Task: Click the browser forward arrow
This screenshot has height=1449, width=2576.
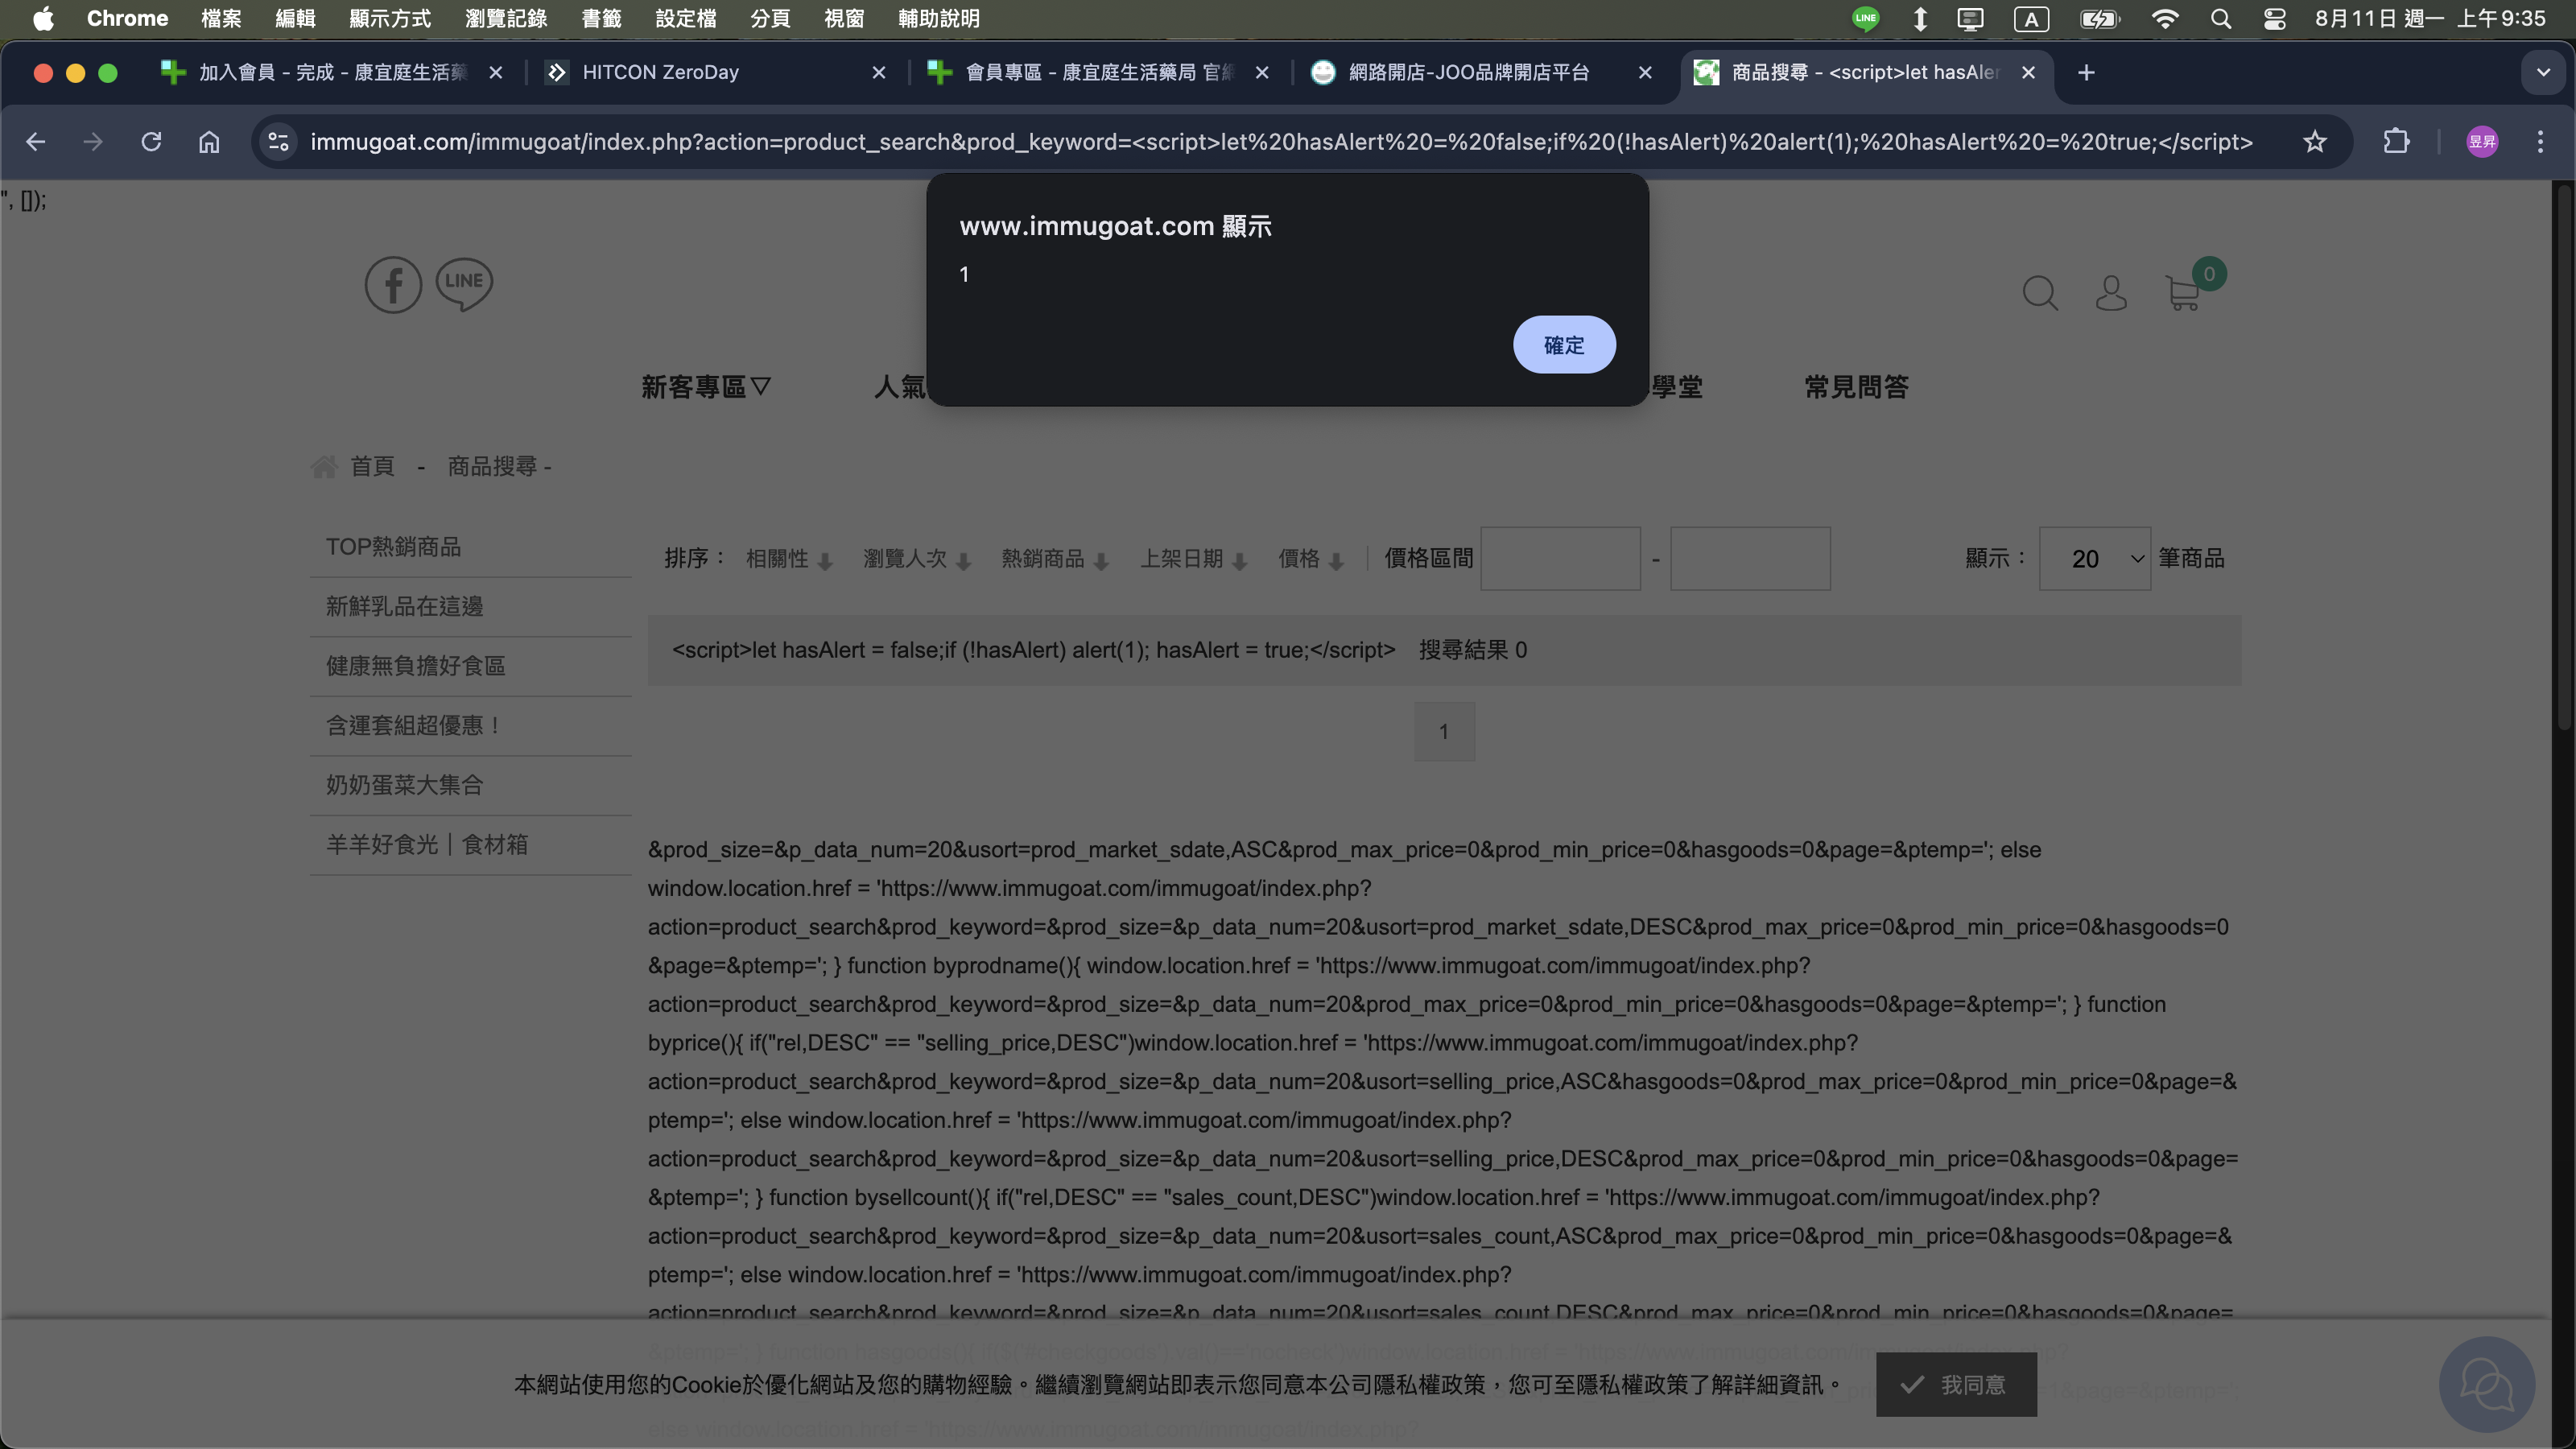Action: pos(93,142)
